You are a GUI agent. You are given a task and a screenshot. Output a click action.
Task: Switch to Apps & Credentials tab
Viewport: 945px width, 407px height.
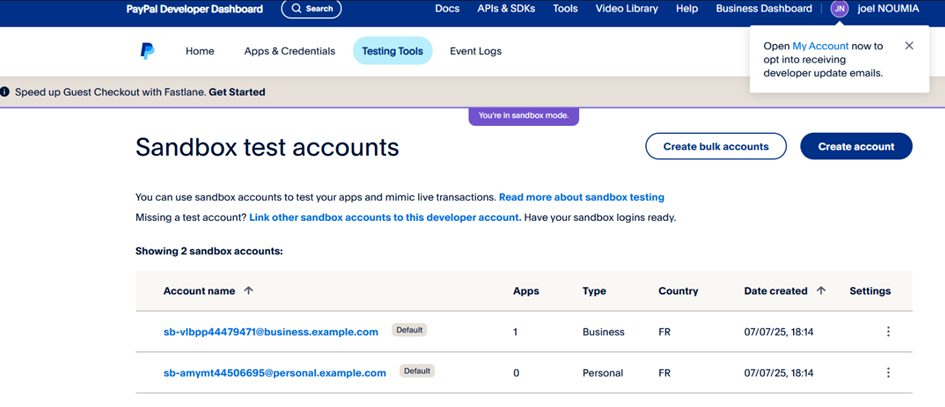[x=289, y=51]
